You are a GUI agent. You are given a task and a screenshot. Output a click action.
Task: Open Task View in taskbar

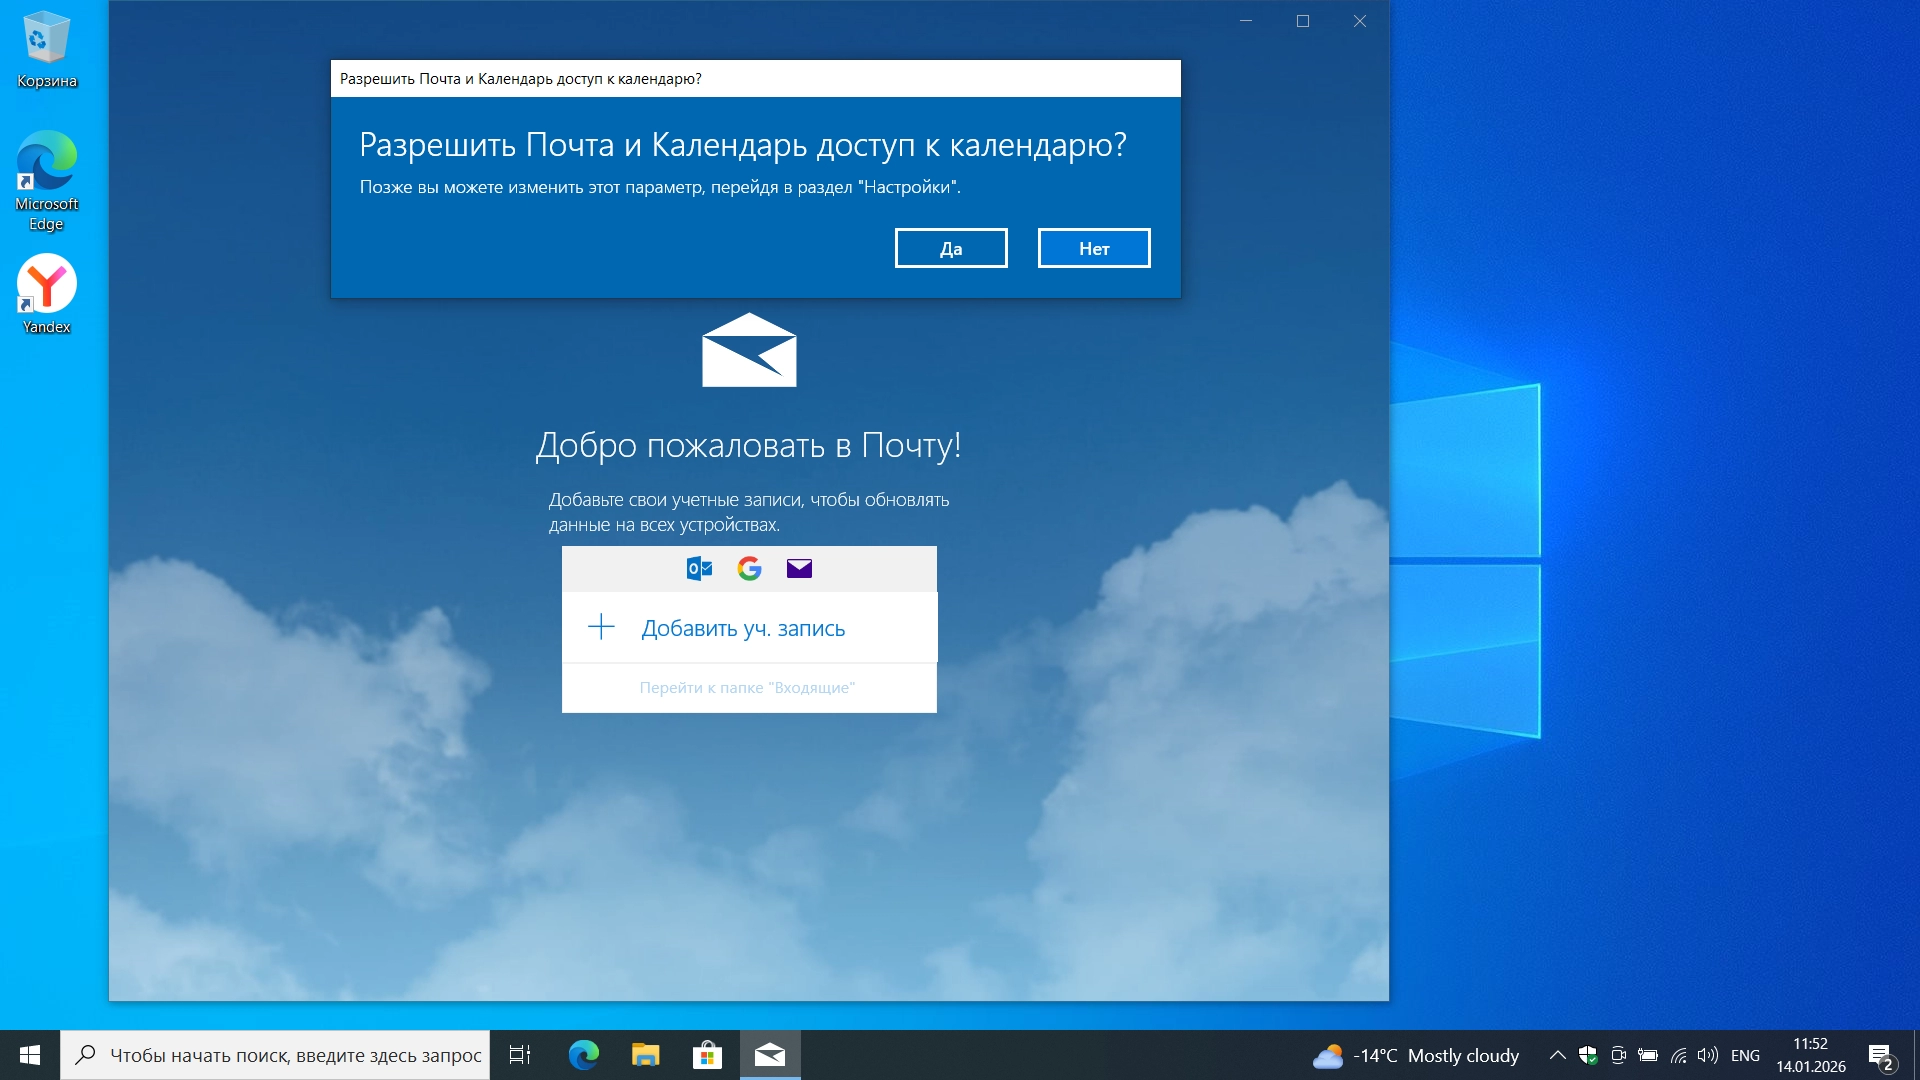520,1055
